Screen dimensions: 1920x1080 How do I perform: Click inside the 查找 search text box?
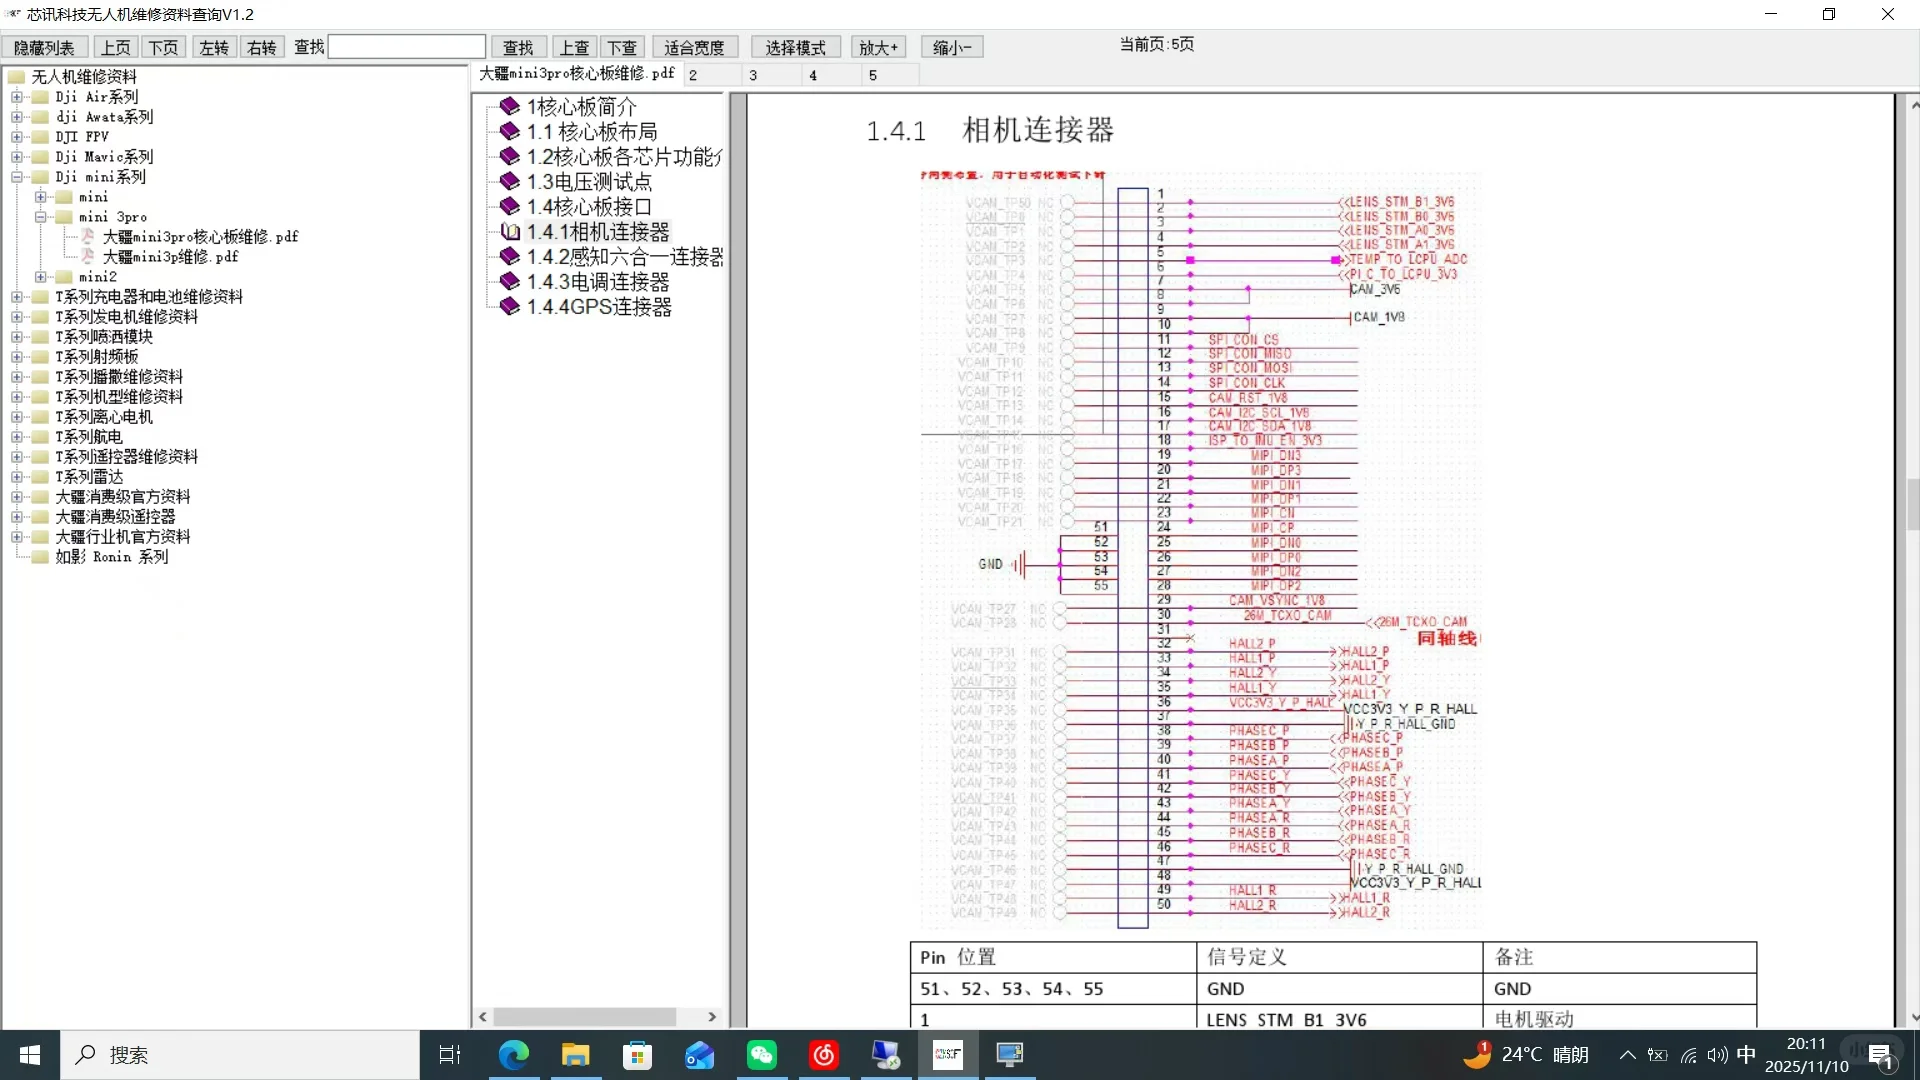[405, 46]
